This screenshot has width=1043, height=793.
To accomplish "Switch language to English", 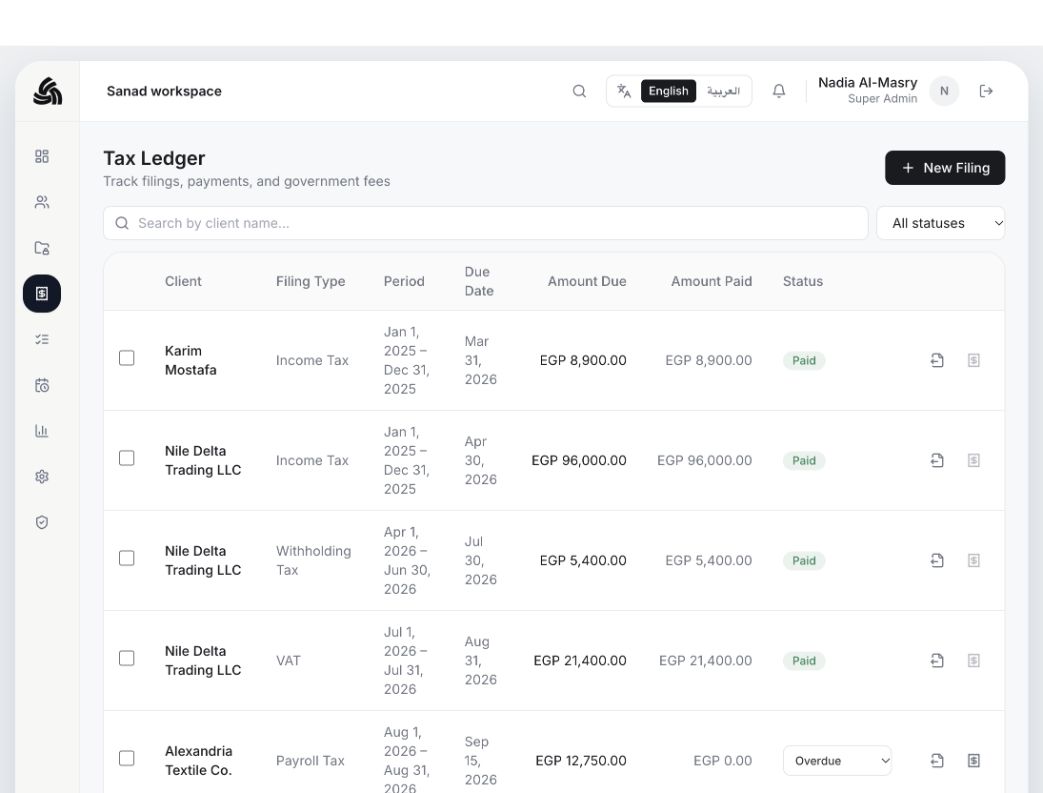I will click(669, 91).
